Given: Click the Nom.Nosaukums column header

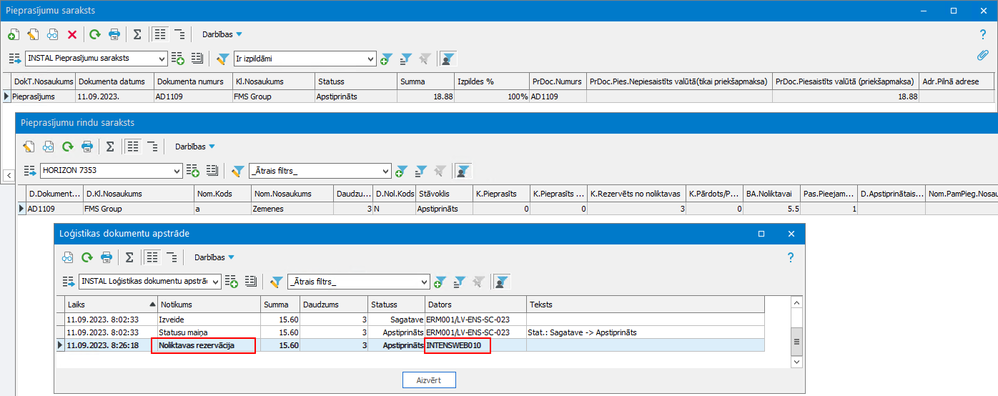Looking at the screenshot, I should point(292,194).
